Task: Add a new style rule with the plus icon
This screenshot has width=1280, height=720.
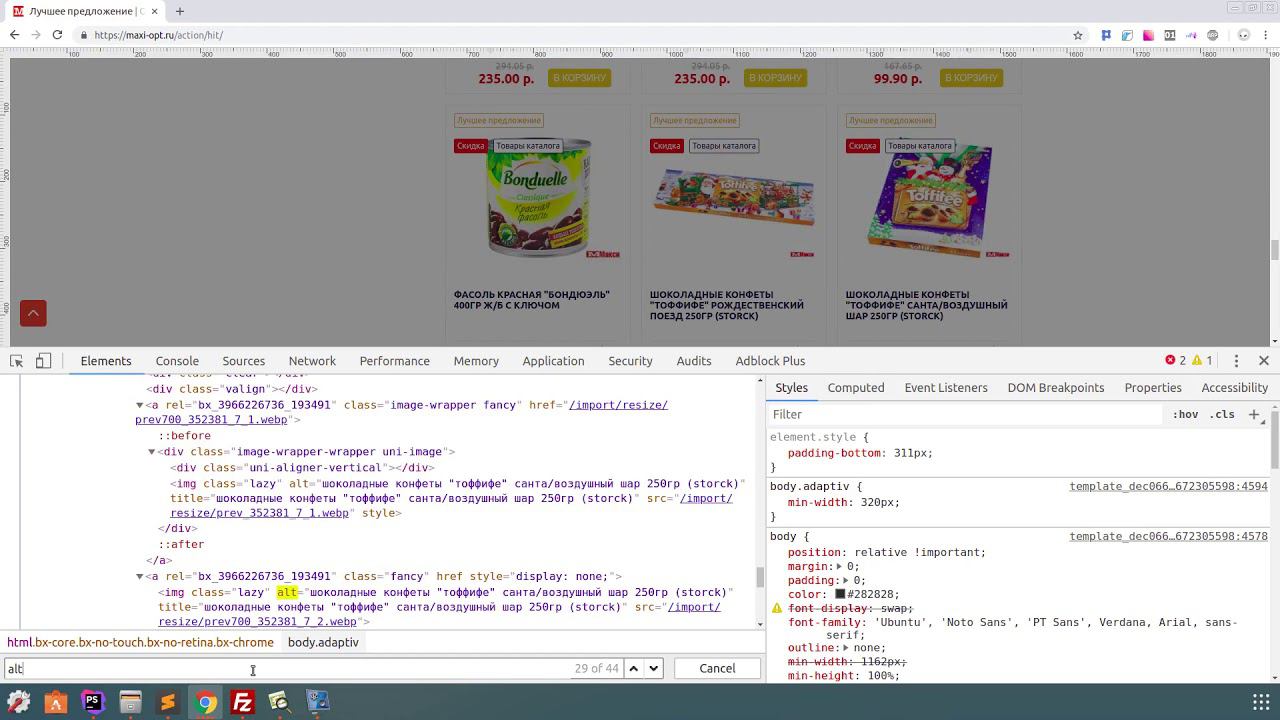Action: [1254, 414]
